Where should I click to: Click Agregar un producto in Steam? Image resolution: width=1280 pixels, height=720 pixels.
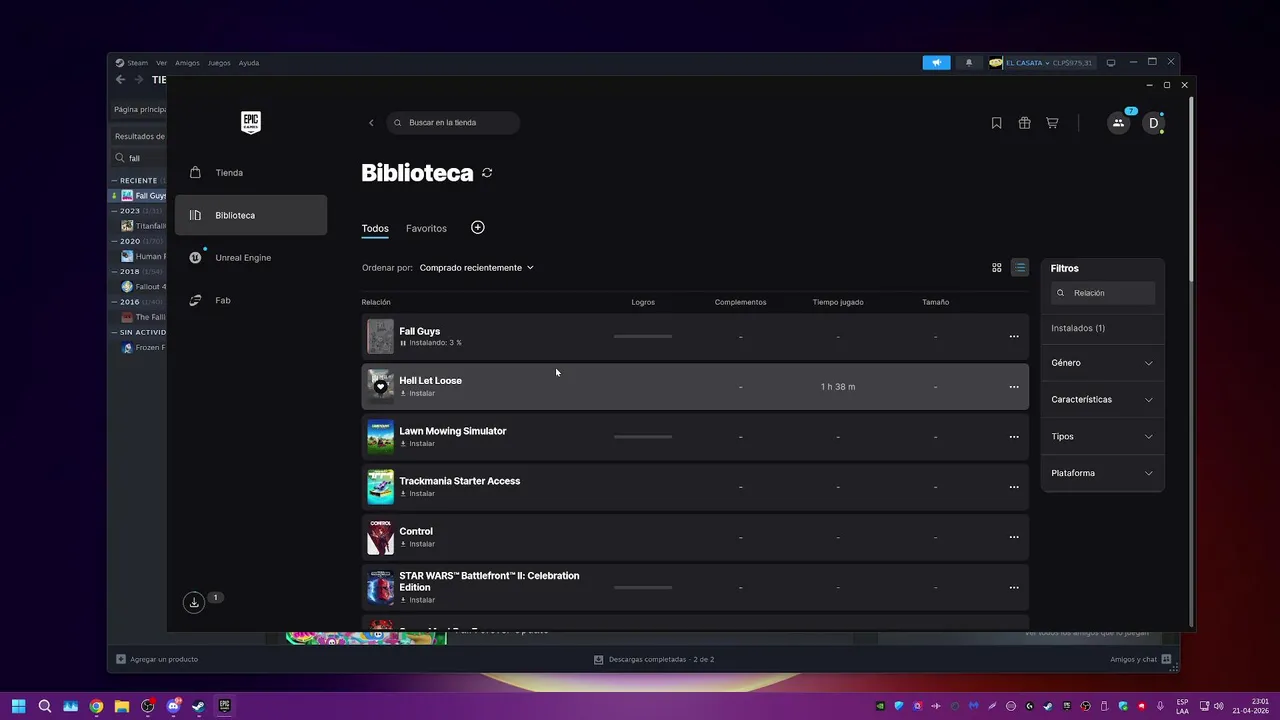[157, 659]
